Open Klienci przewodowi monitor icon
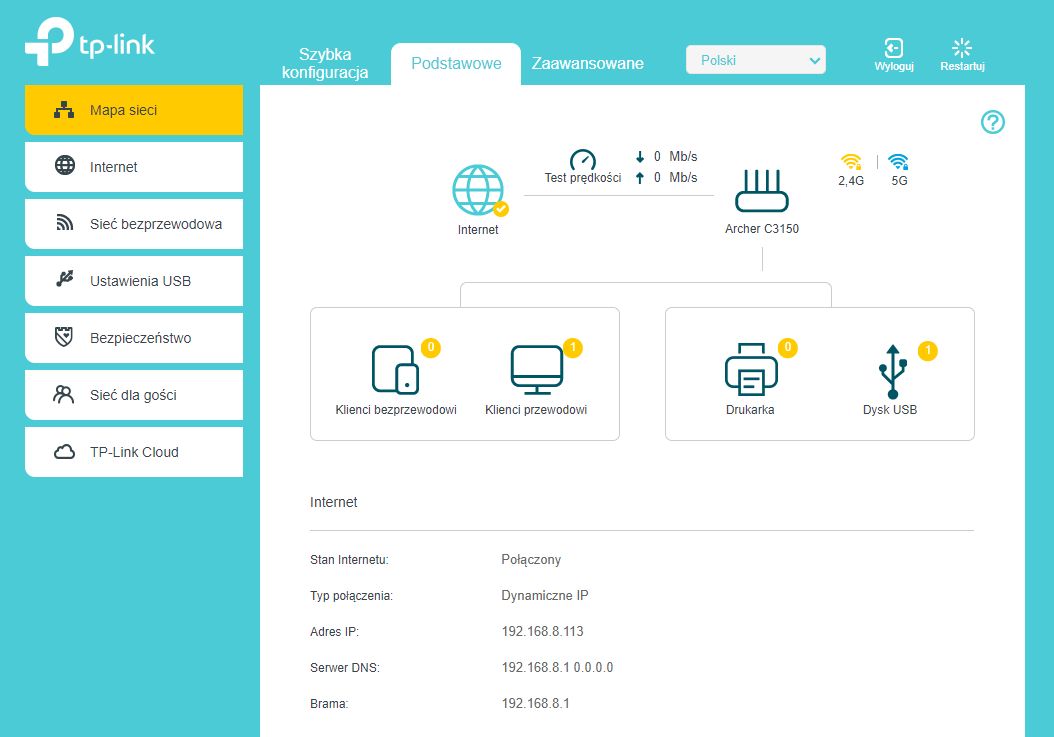The height and width of the screenshot is (737, 1054). [x=536, y=370]
